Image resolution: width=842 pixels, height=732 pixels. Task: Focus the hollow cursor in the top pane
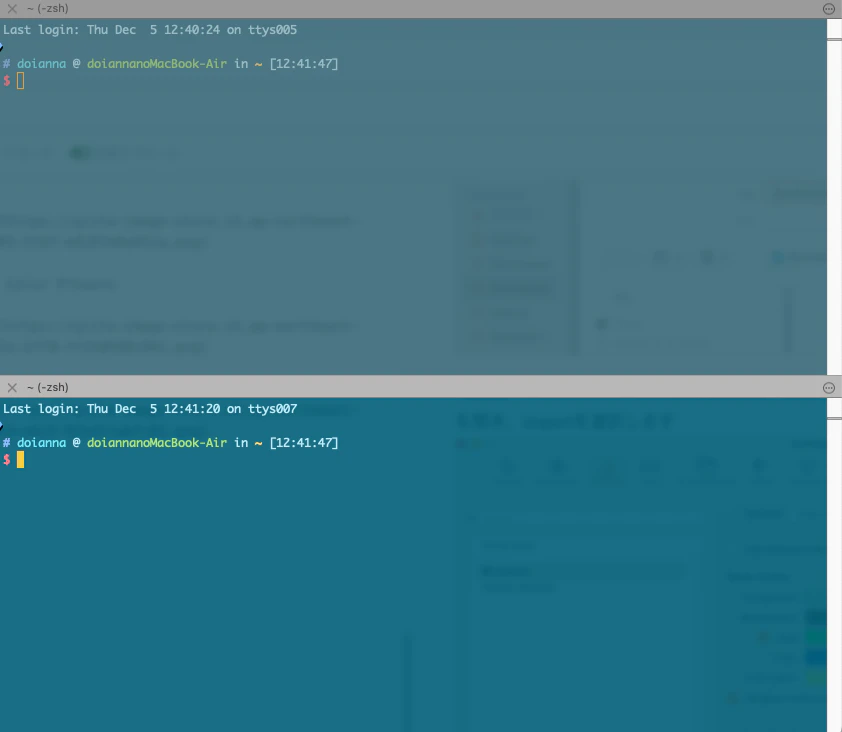pyautogui.click(x=20, y=81)
